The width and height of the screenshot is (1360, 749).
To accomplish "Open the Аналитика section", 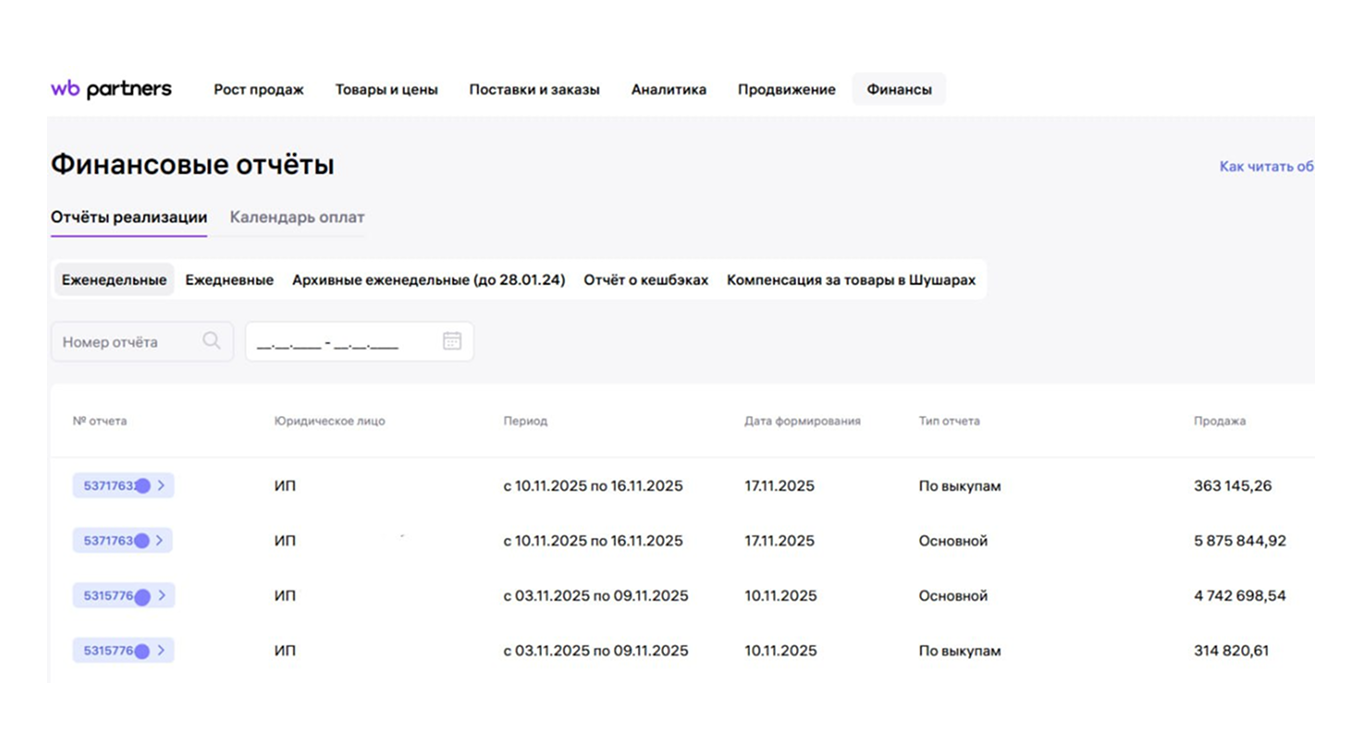I will [668, 89].
